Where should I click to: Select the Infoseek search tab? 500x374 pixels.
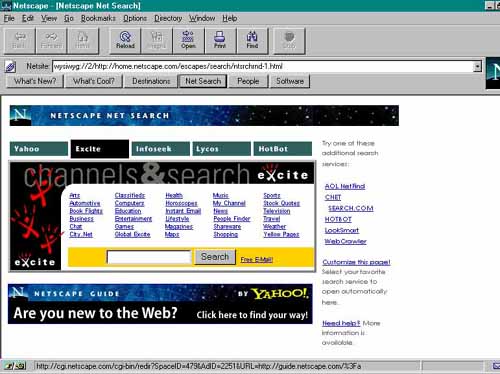pos(161,149)
